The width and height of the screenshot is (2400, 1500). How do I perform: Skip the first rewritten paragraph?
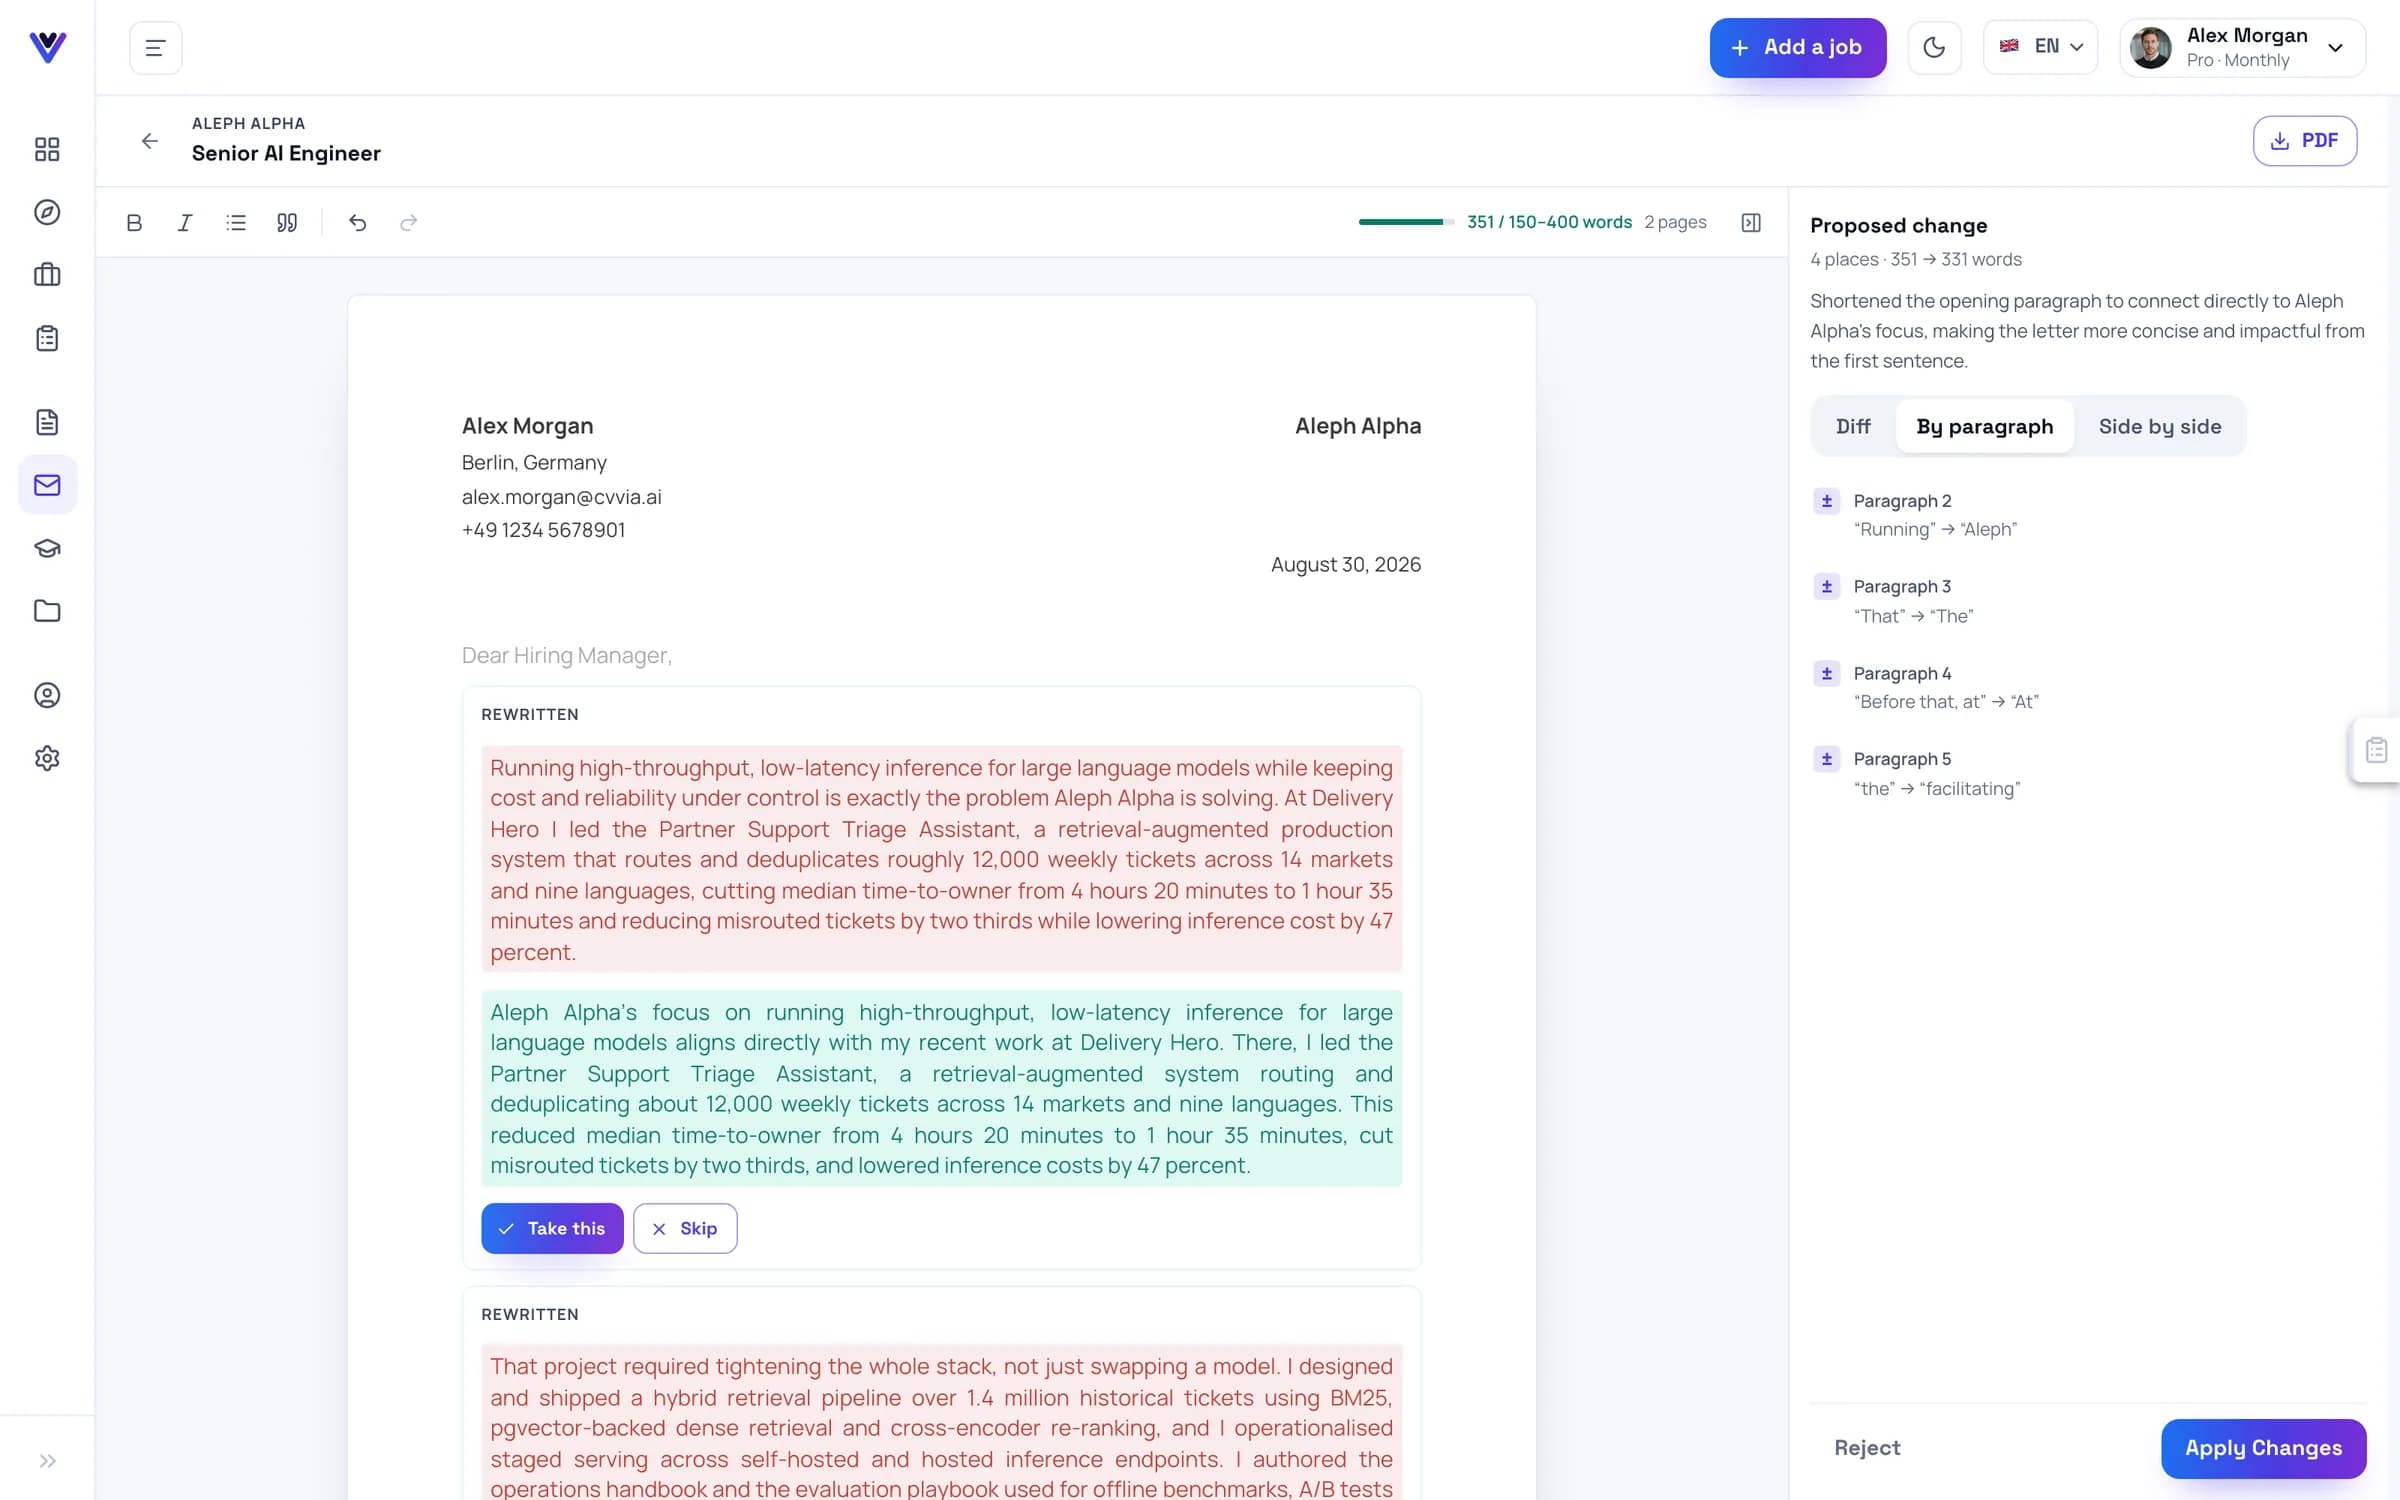[x=685, y=1228]
